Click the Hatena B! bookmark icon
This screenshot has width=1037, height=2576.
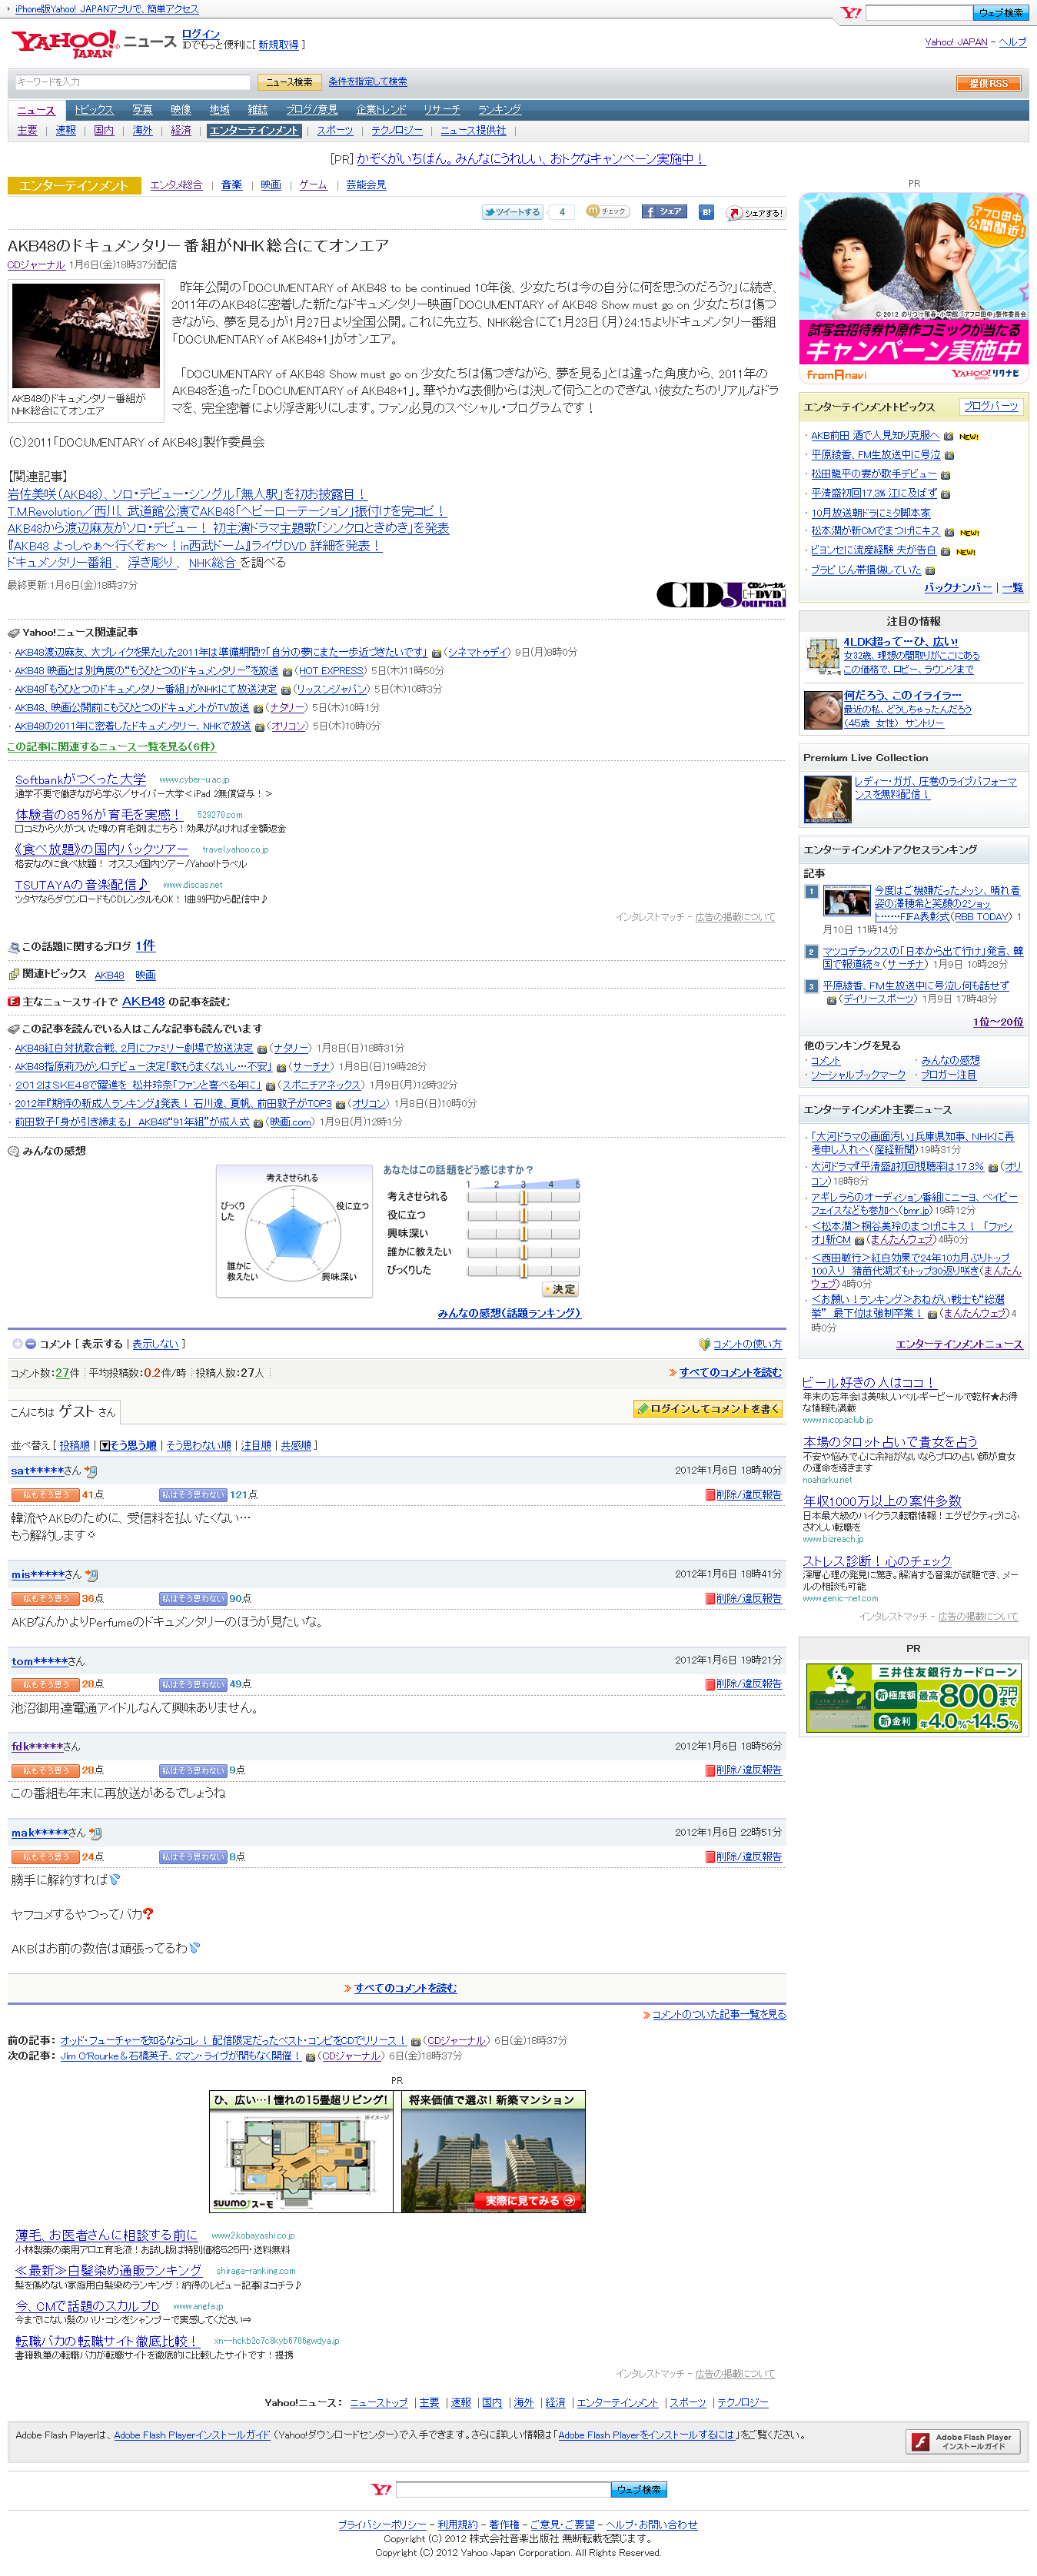tap(706, 212)
